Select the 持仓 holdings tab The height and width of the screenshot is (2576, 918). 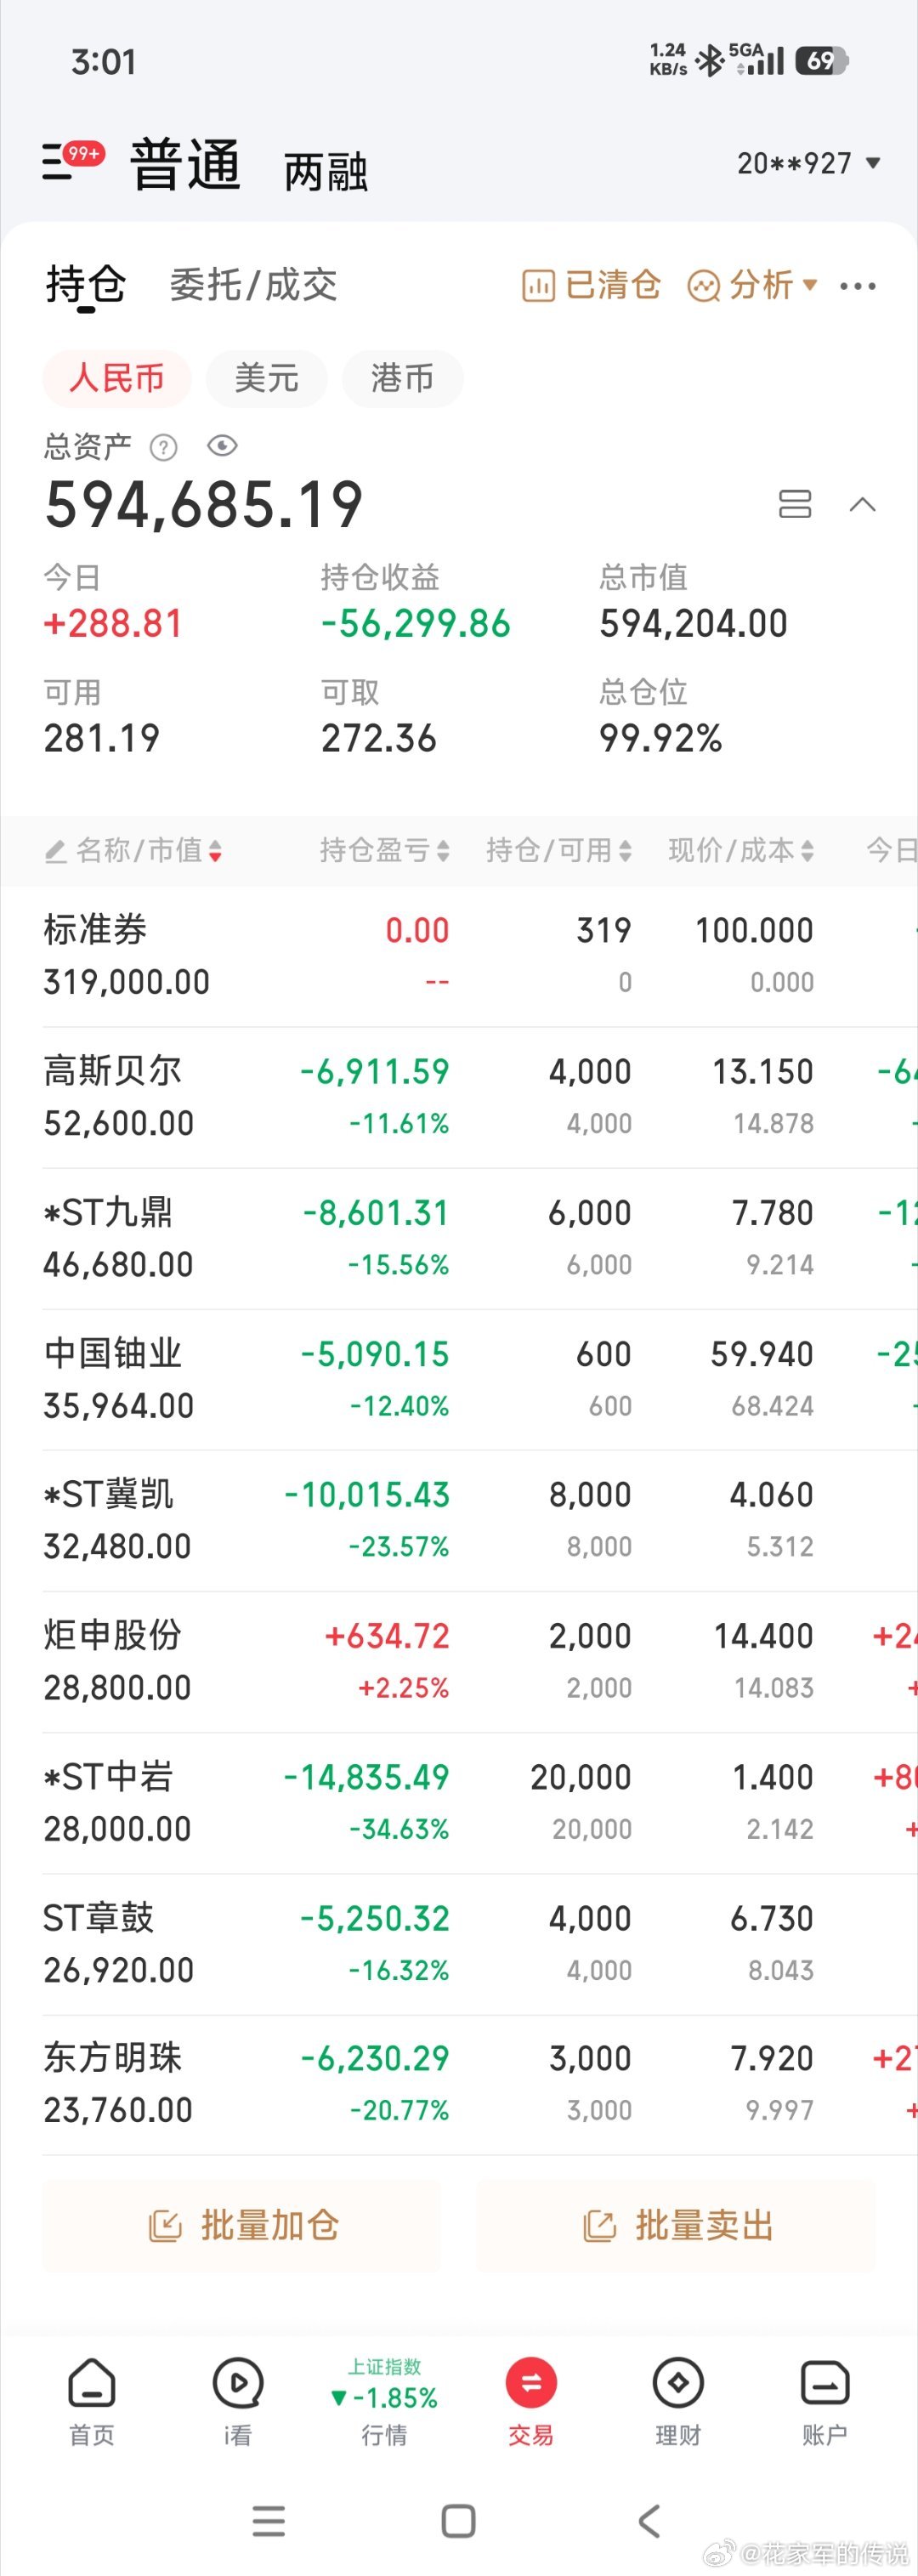tap(86, 286)
